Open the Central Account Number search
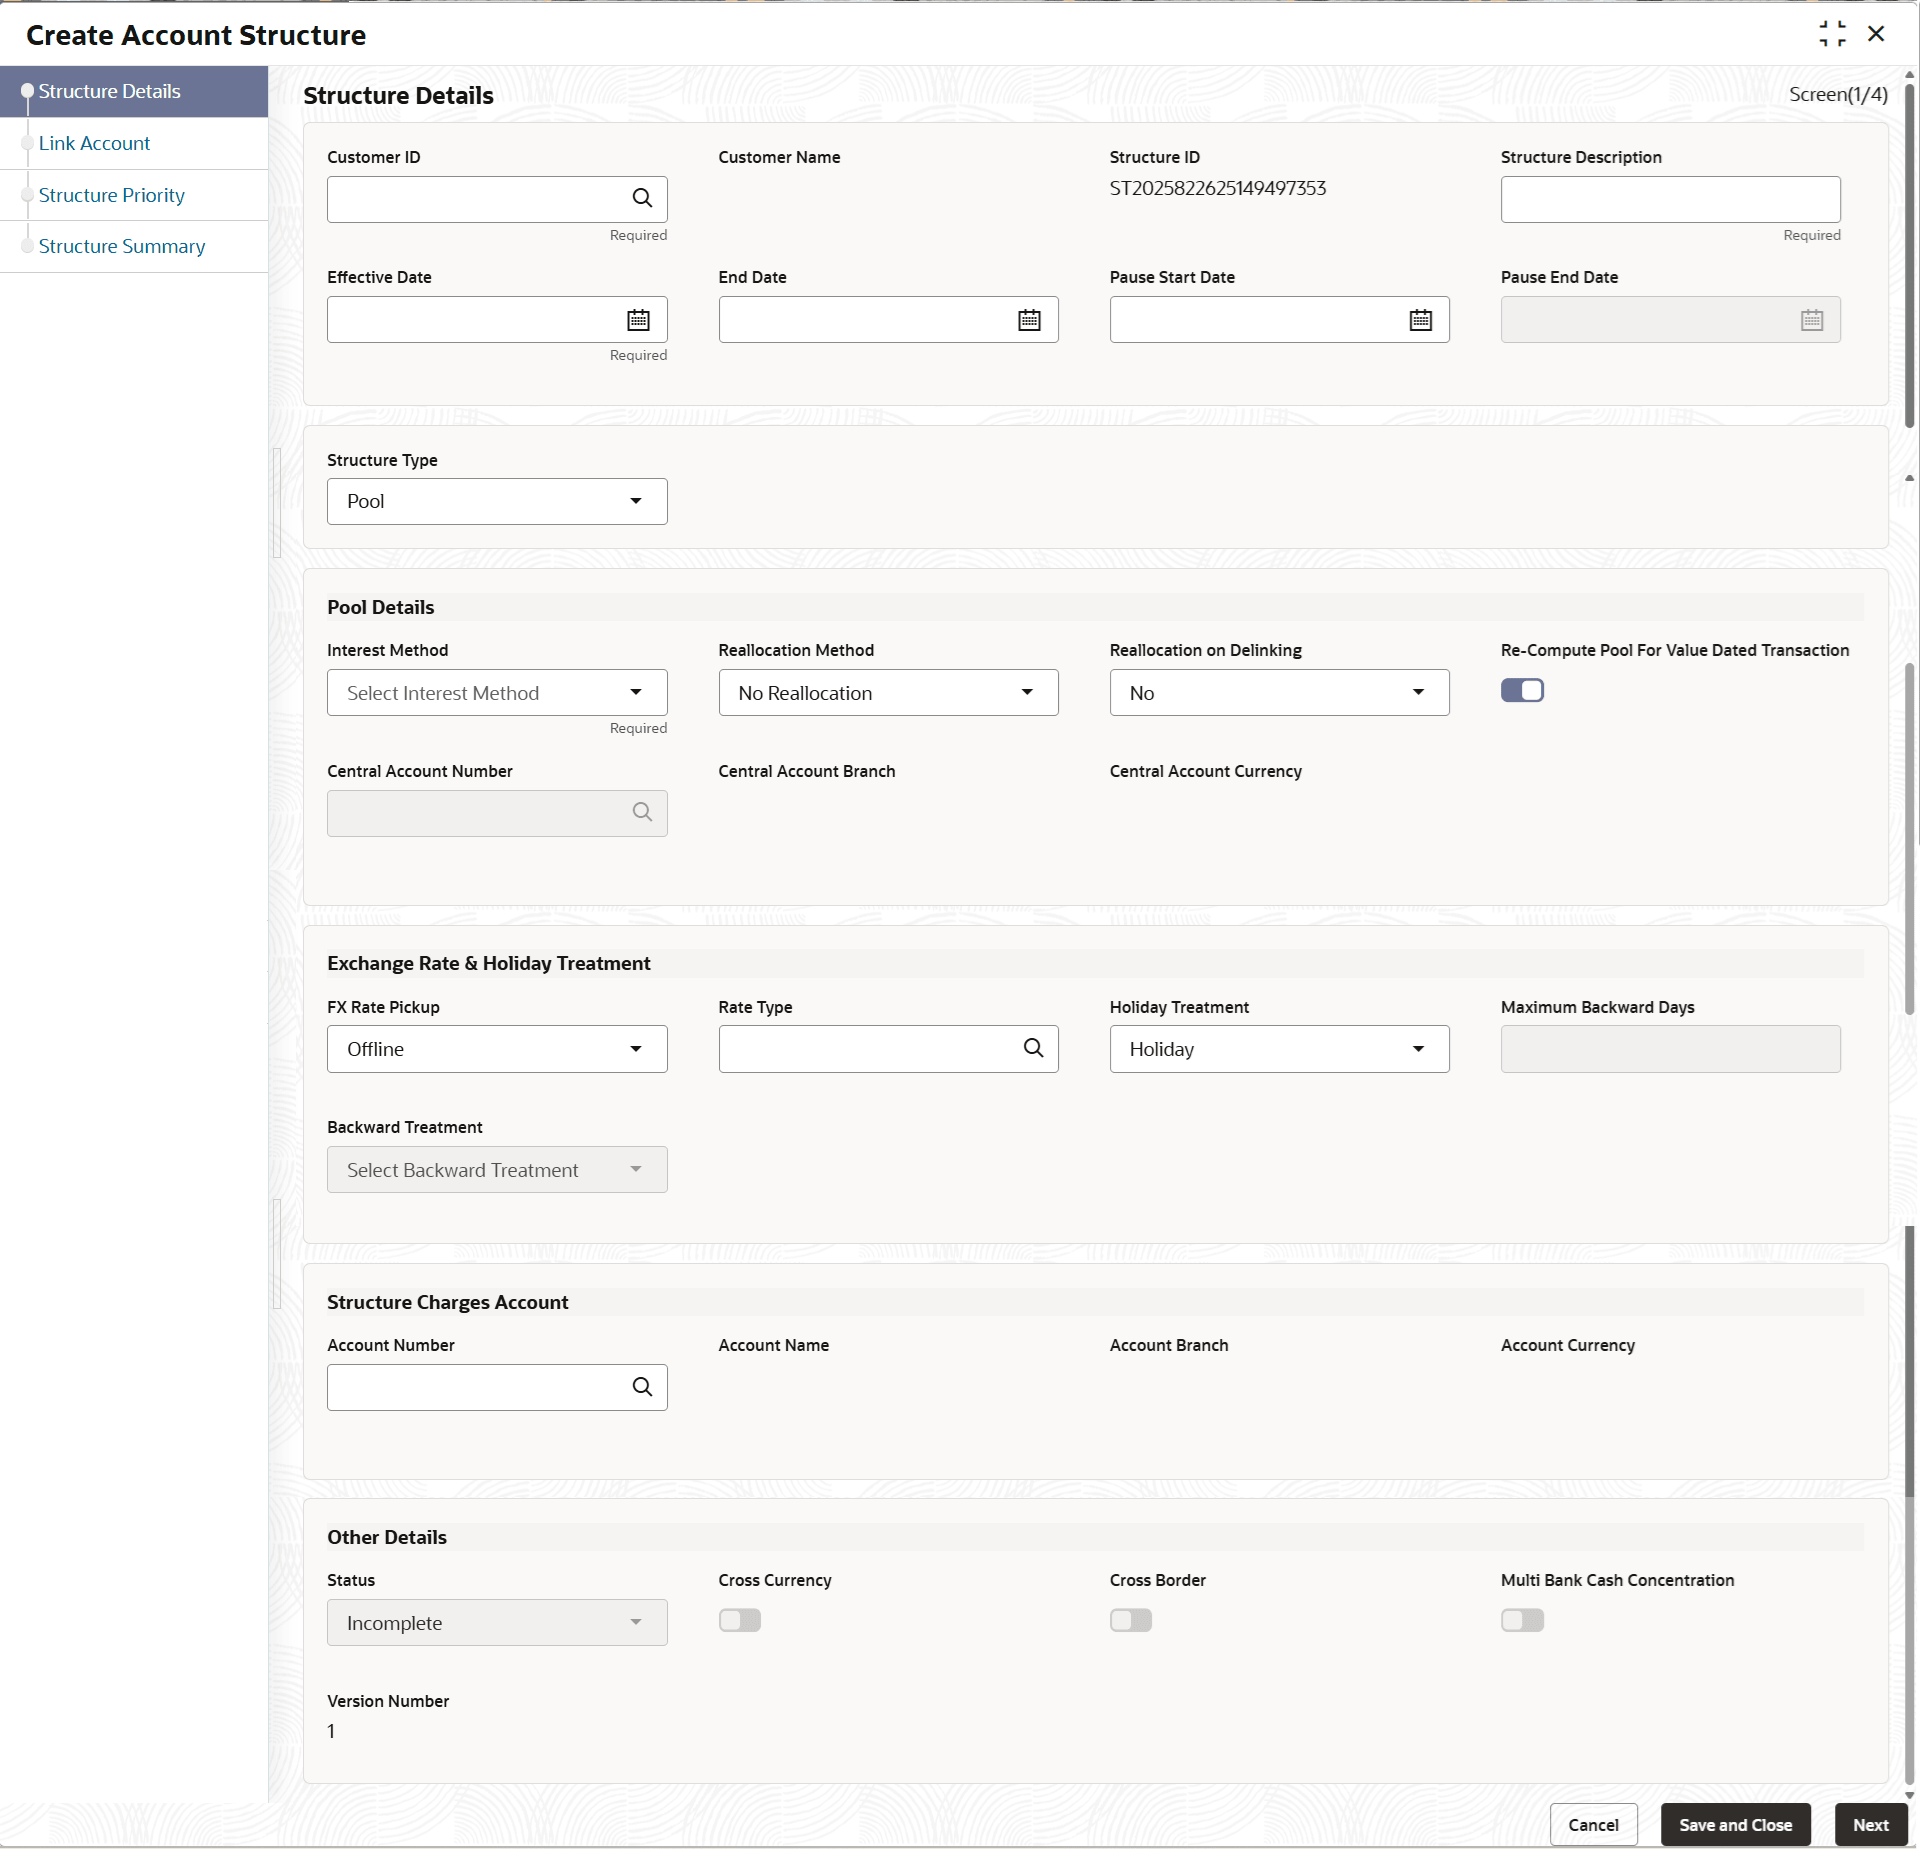 (x=643, y=812)
